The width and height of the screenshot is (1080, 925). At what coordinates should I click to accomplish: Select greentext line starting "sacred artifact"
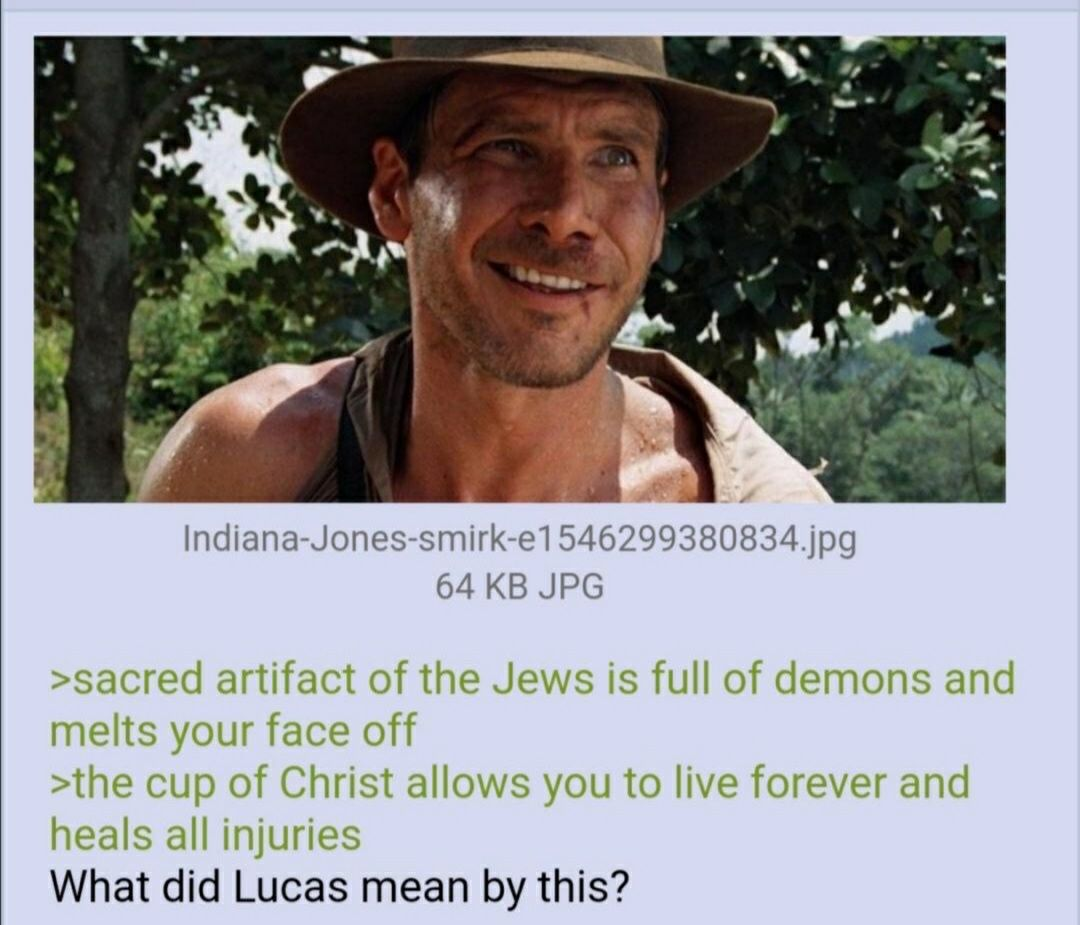click(532, 678)
